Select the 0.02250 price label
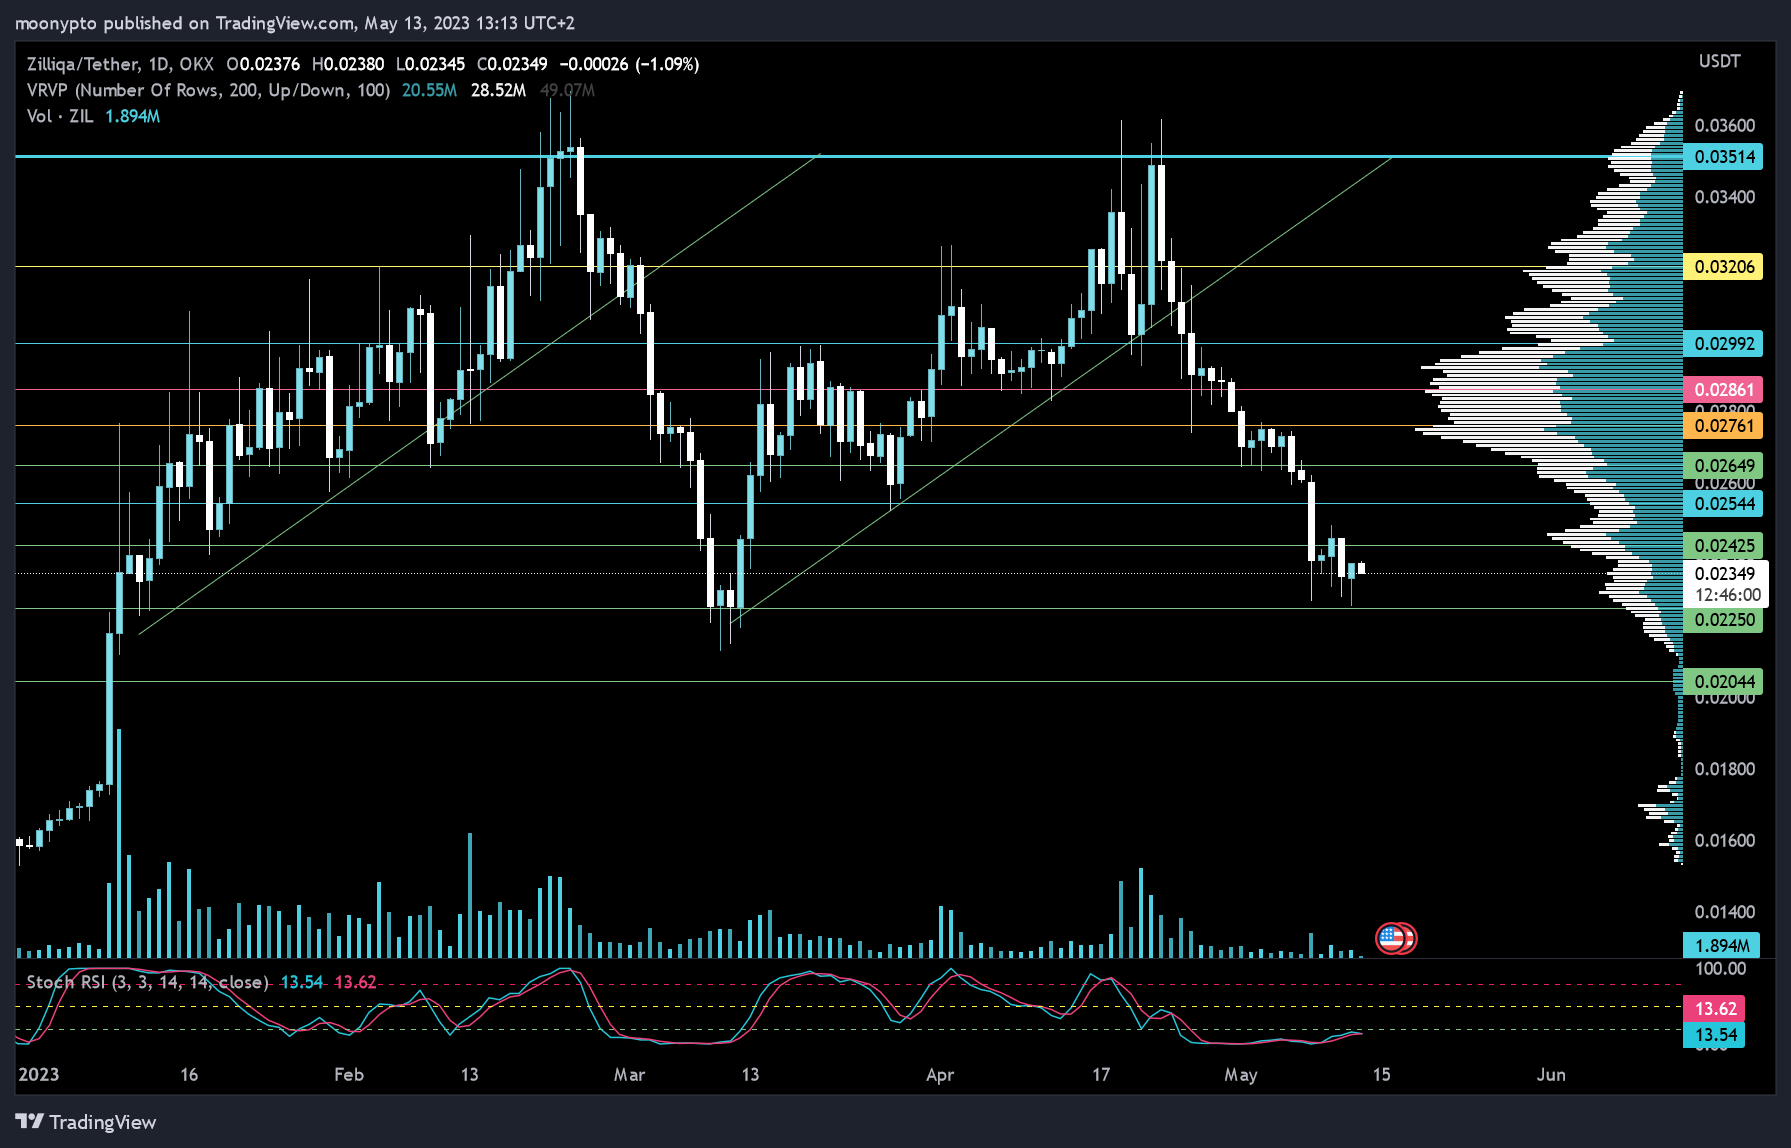 point(1724,620)
